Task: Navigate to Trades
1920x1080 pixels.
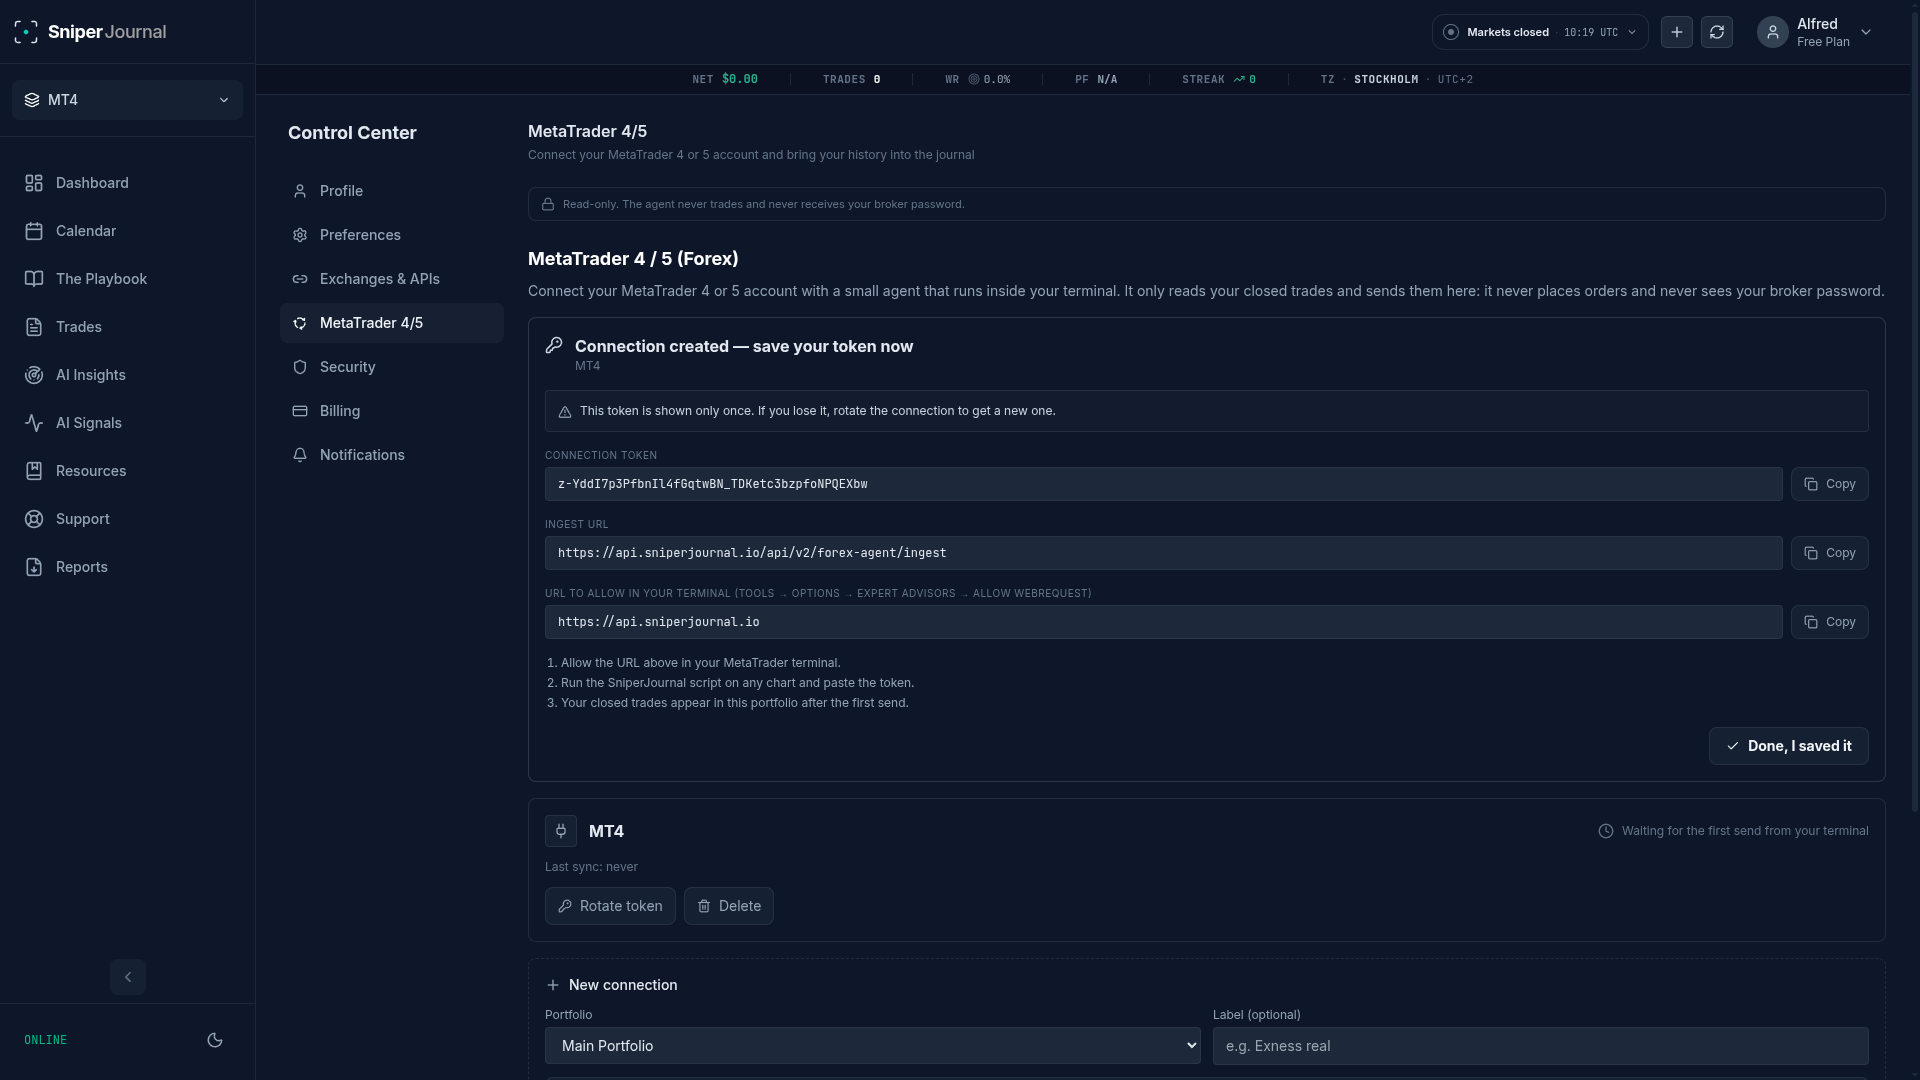Action: (x=127, y=327)
